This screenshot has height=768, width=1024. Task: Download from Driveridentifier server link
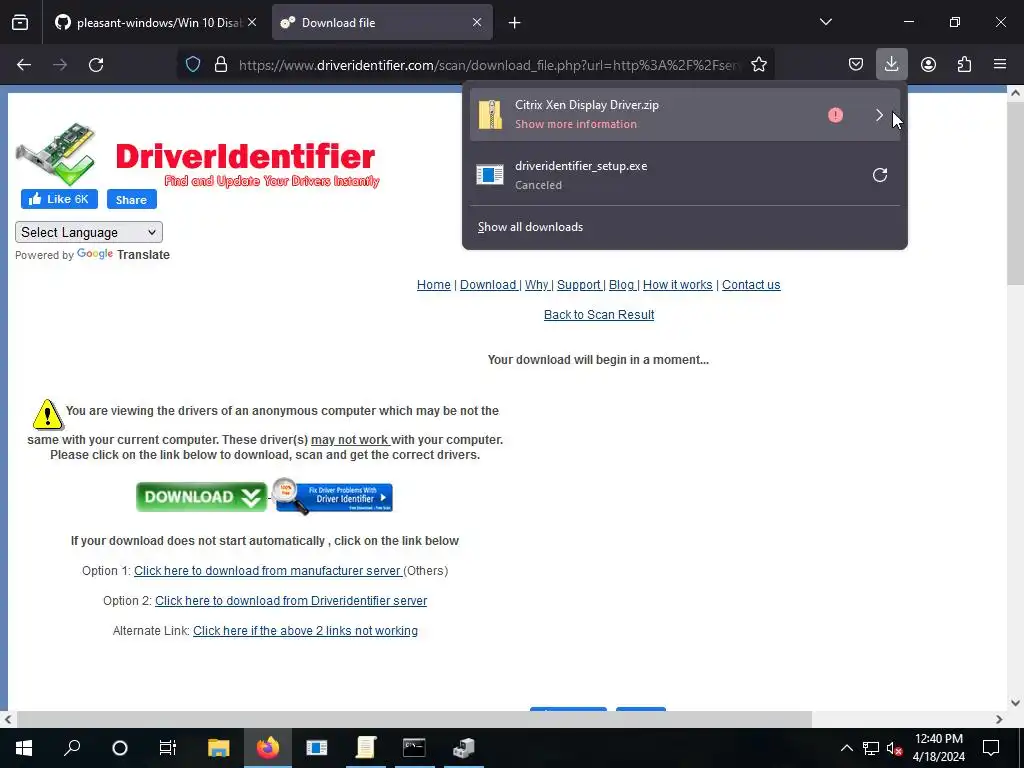tap(291, 601)
